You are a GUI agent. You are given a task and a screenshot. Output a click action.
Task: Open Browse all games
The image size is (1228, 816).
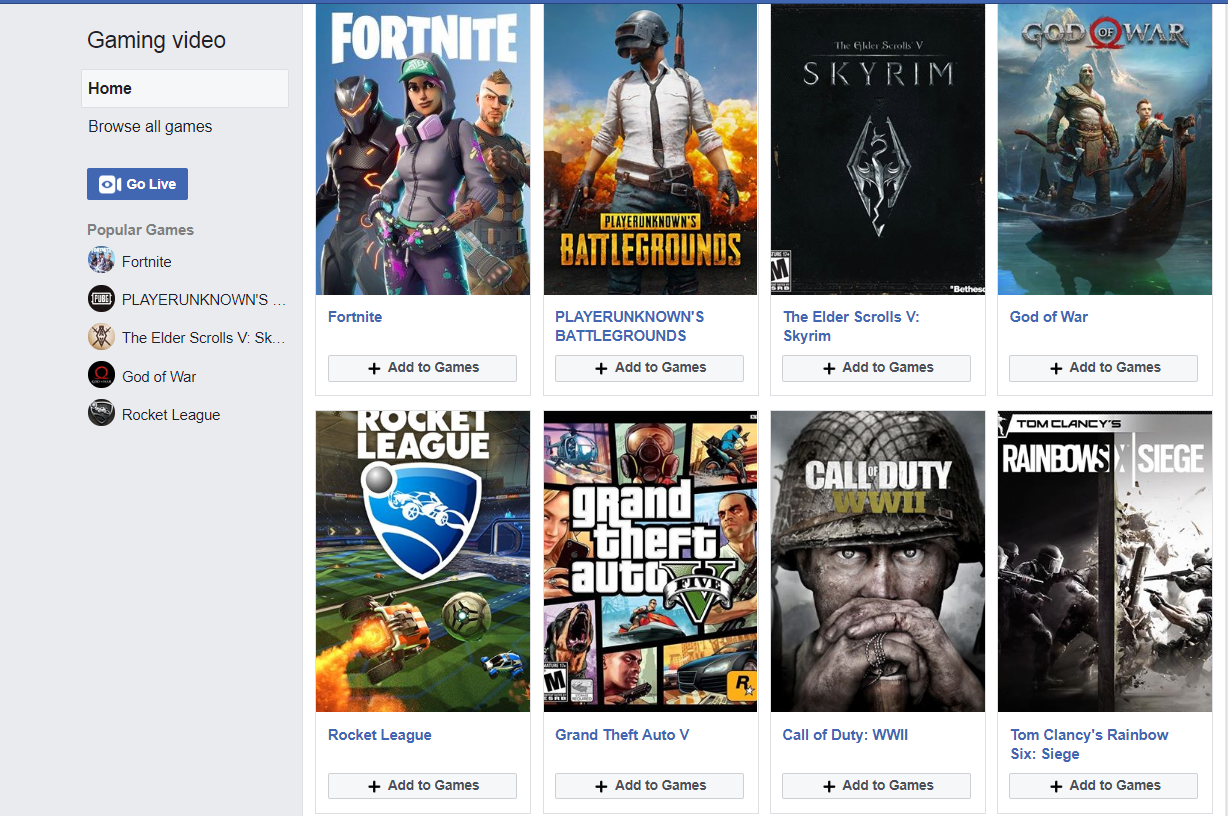pyautogui.click(x=150, y=127)
